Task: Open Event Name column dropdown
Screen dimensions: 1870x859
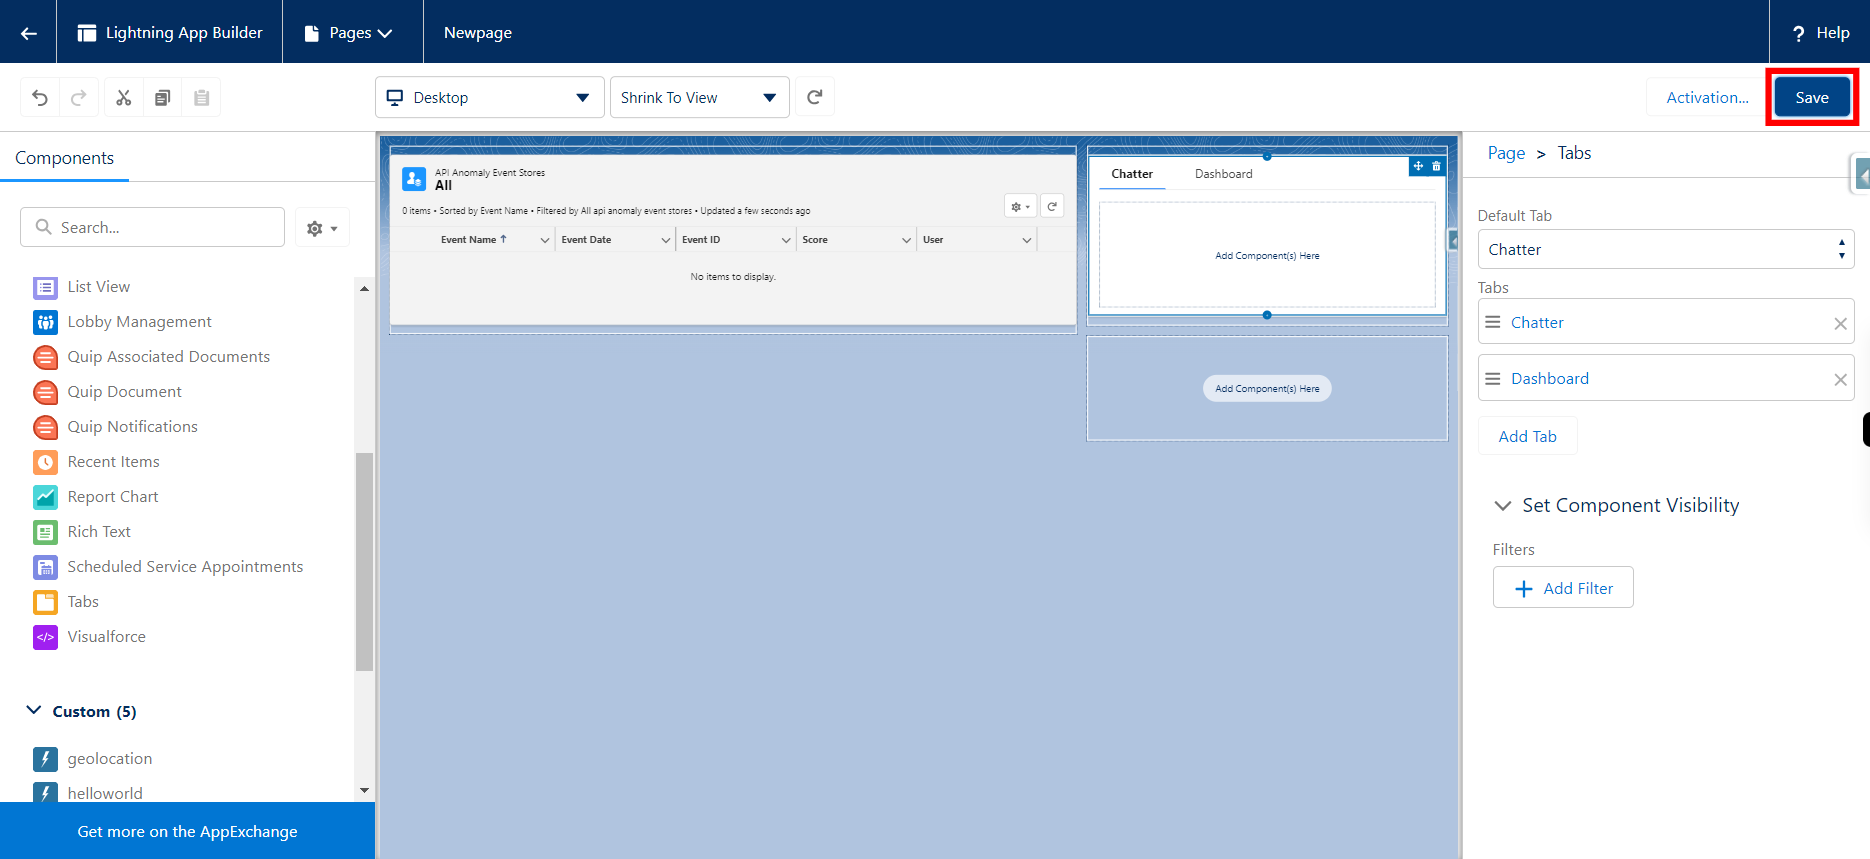Action: tap(545, 240)
